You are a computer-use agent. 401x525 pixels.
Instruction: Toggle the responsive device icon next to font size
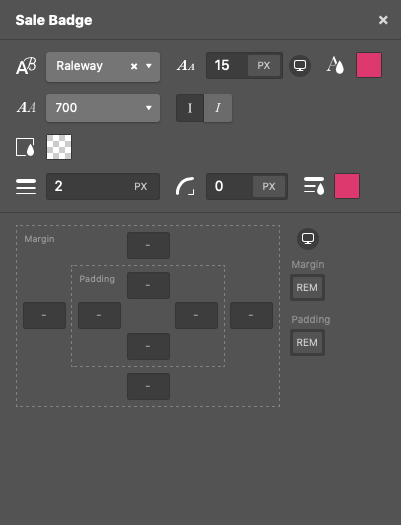300,66
